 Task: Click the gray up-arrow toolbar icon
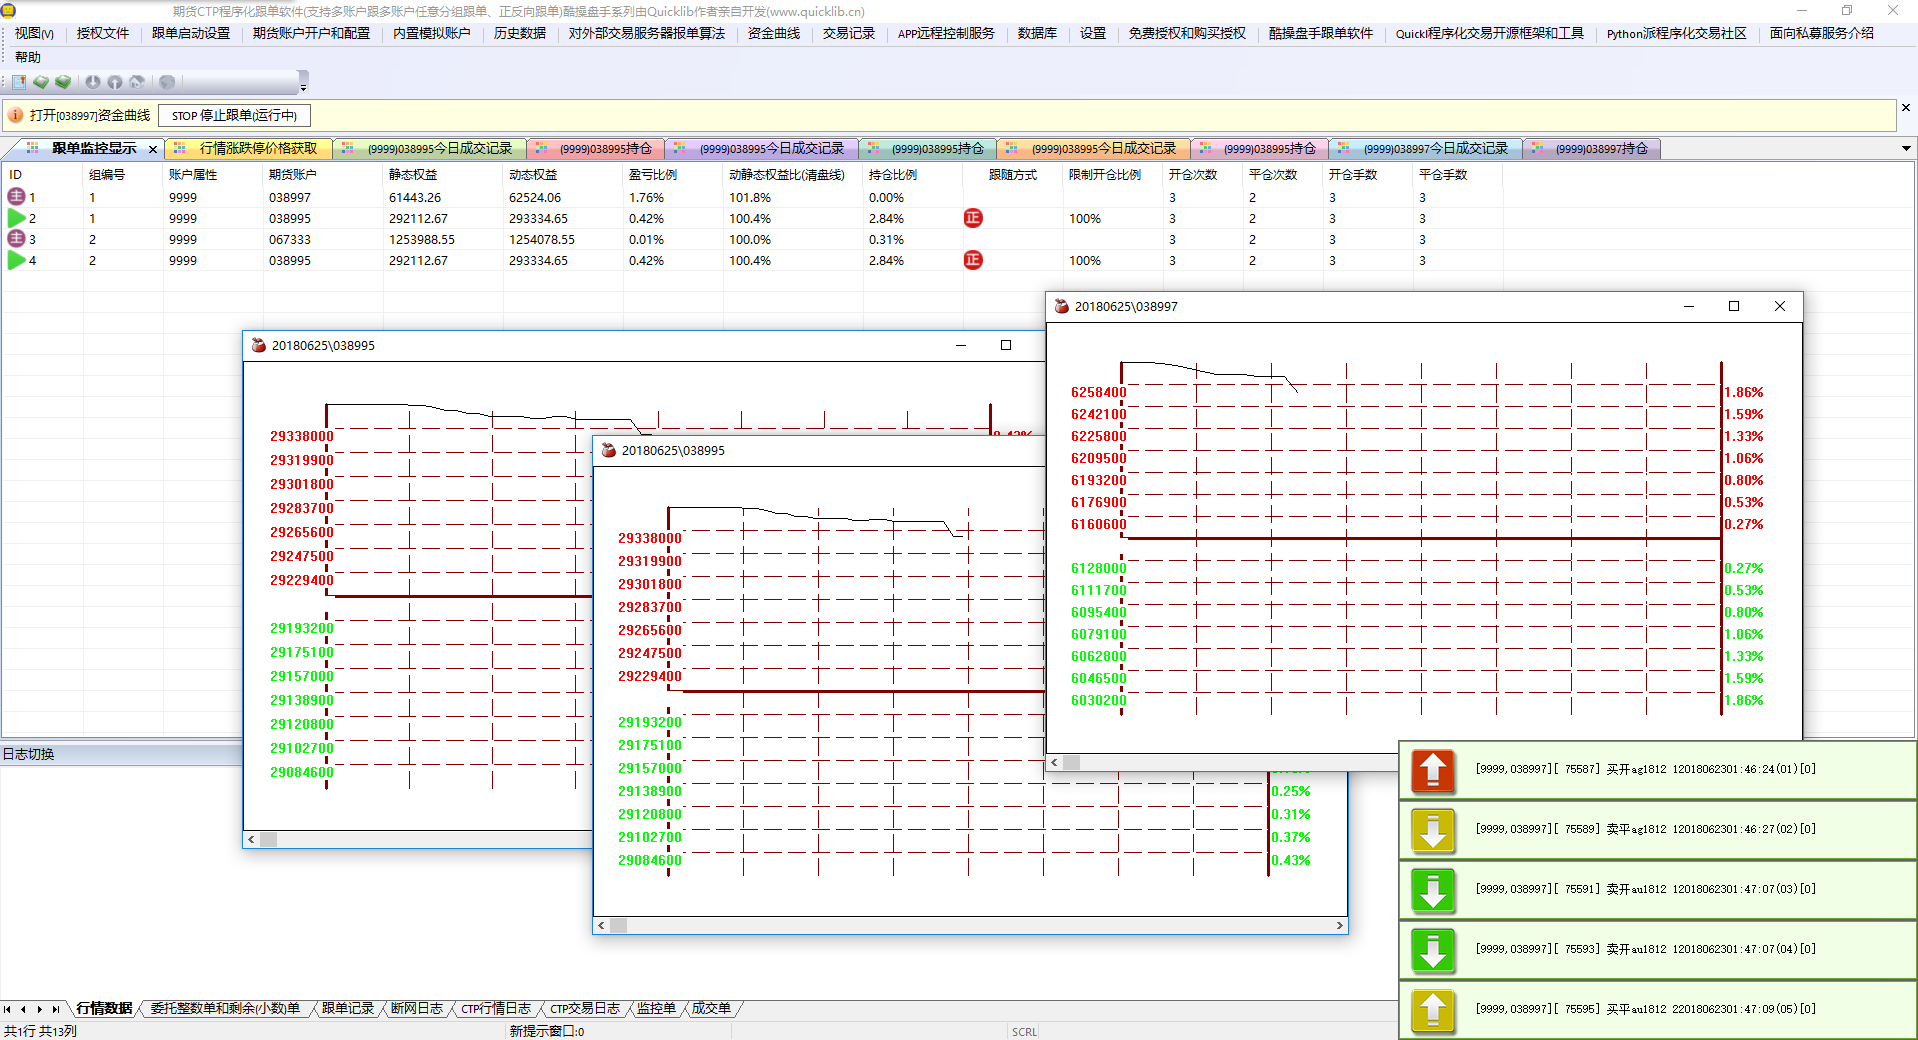point(115,82)
